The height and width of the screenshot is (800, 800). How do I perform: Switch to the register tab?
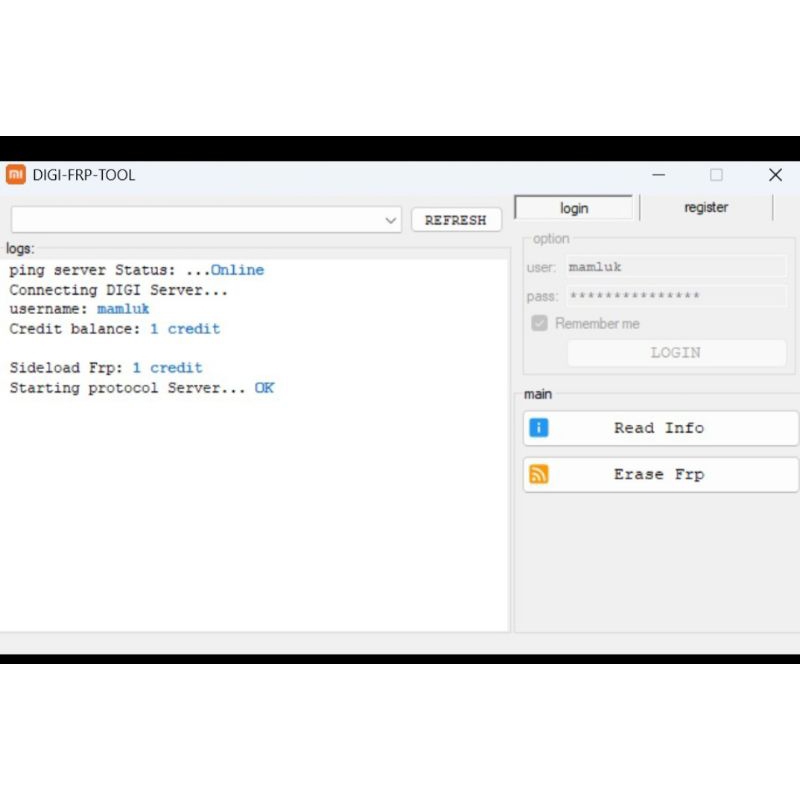[706, 208]
